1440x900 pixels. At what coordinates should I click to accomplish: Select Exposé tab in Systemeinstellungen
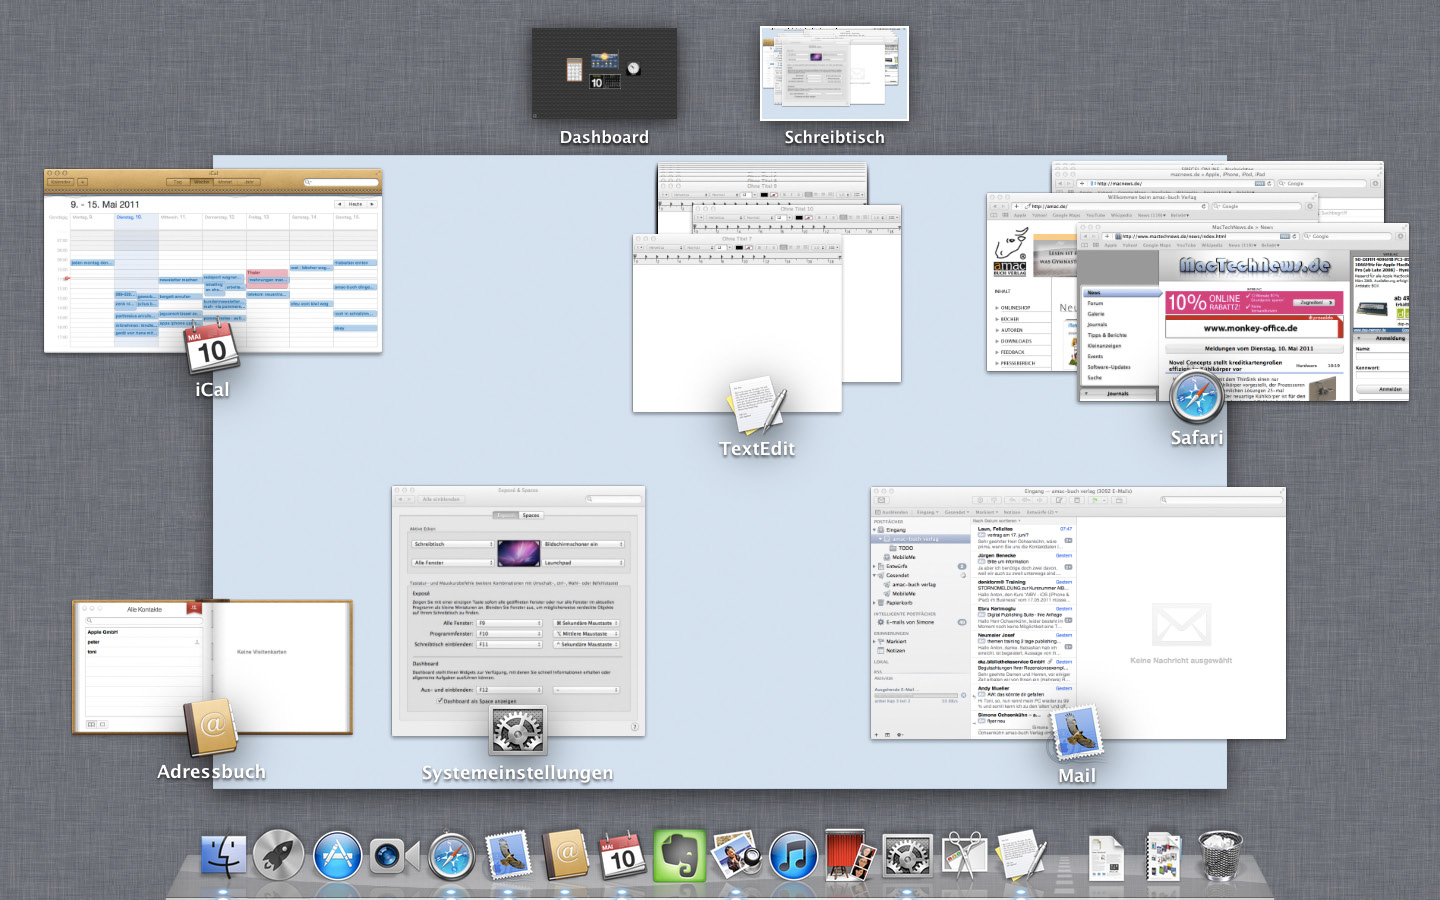(506, 515)
